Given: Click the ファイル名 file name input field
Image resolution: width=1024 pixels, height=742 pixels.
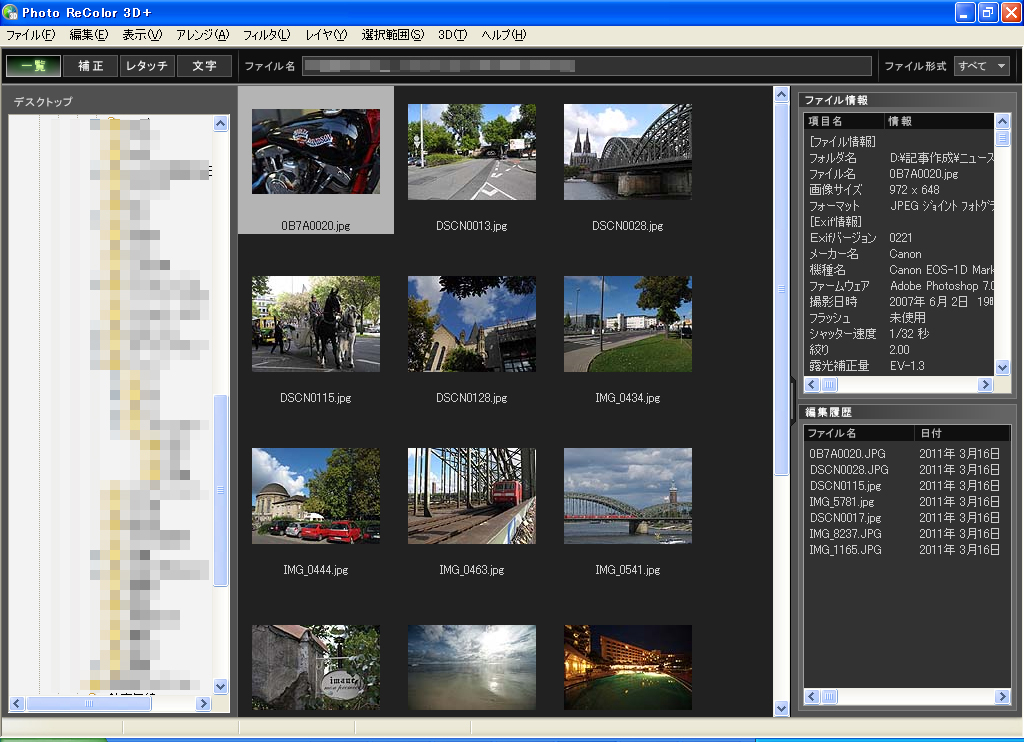Looking at the screenshot, I should 586,66.
